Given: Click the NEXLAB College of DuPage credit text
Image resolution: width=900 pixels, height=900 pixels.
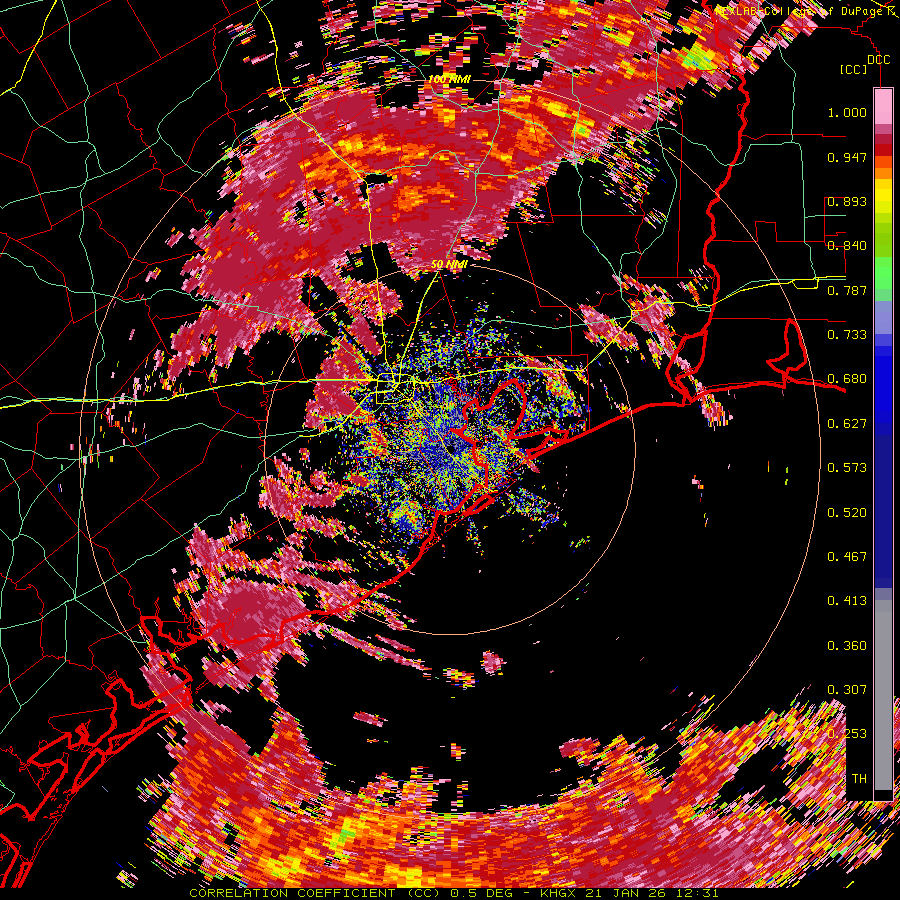Looking at the screenshot, I should coord(801,11).
